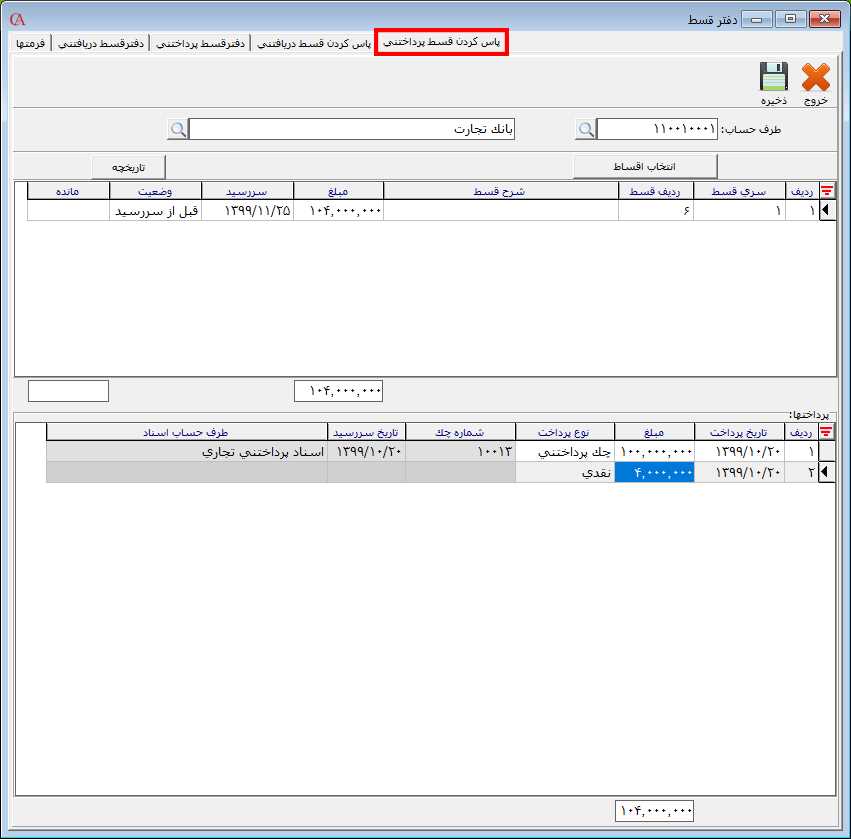Click the بانک تجارت account name field
Viewport: 851px width, 839px height.
pyautogui.click(x=351, y=130)
